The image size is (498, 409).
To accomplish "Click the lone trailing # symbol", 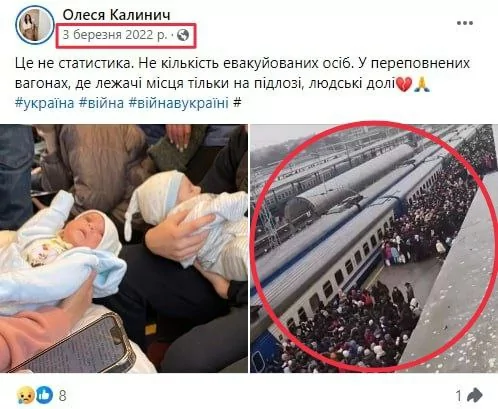I will pos(237,103).
